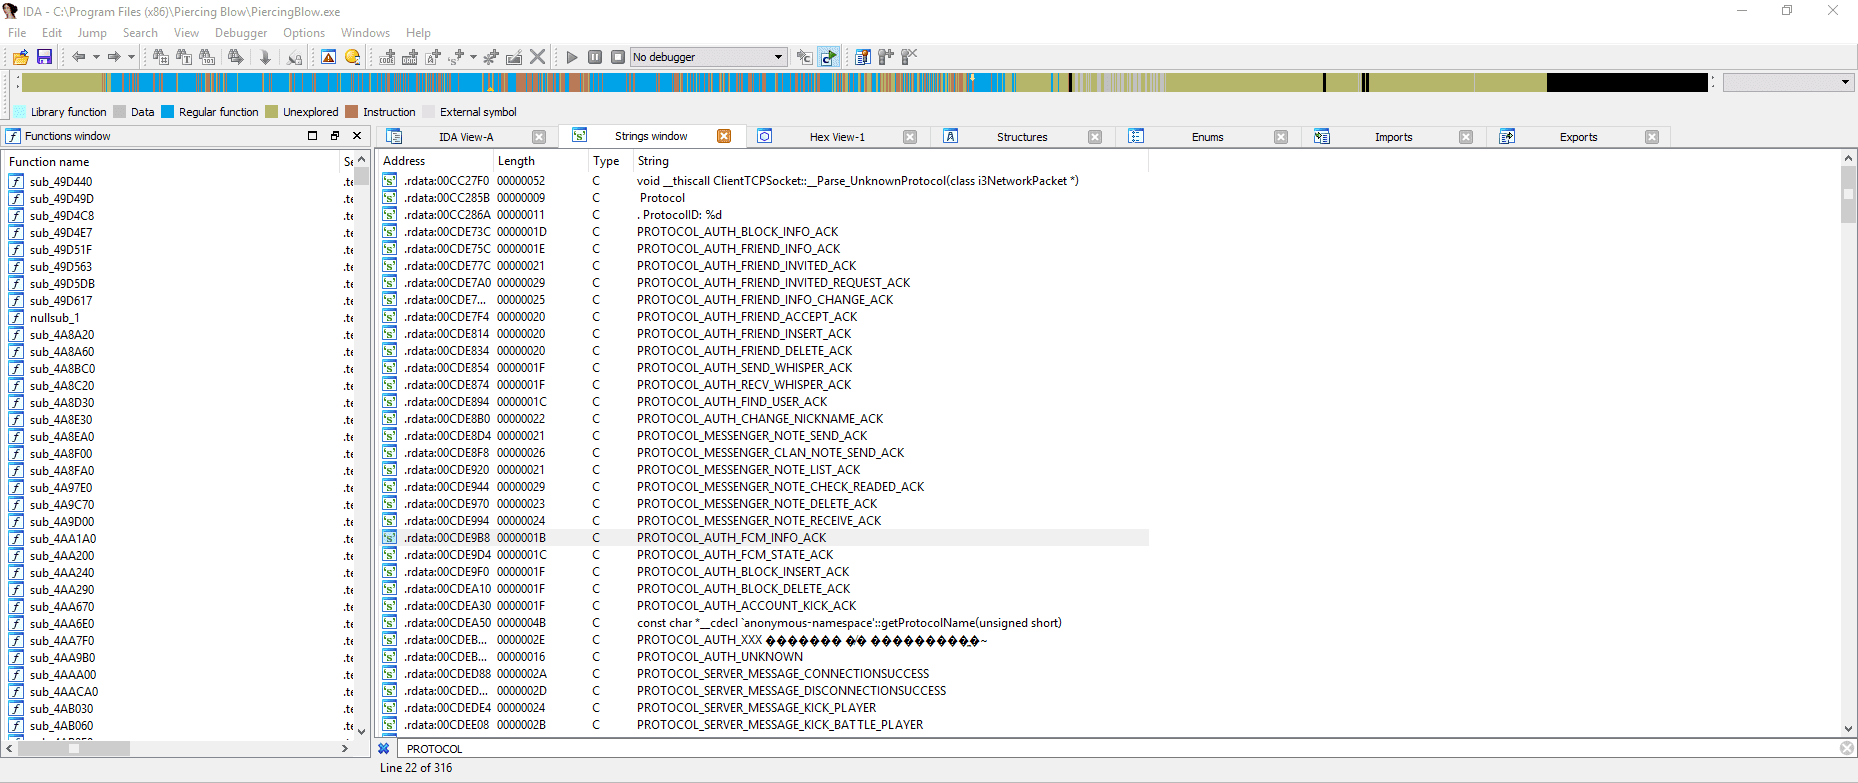Open the Options menu
Screen dimensions: 1858x783
pyautogui.click(x=304, y=32)
